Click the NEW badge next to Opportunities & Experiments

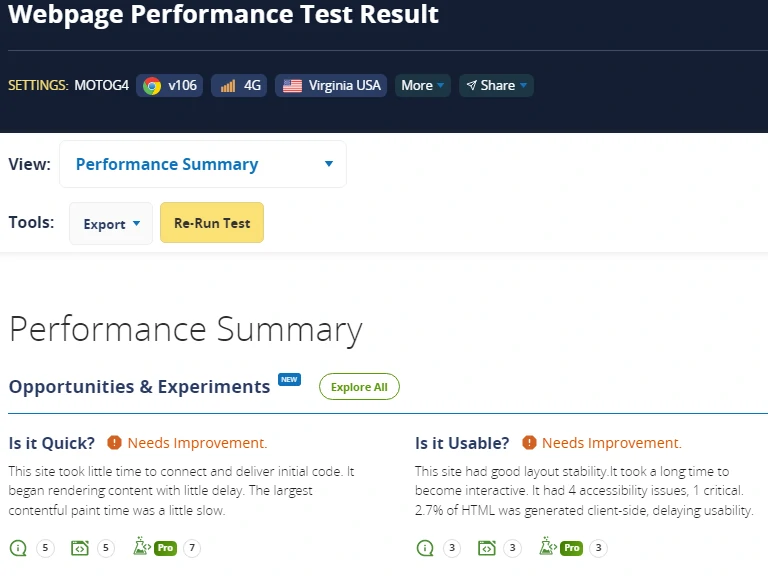tap(289, 380)
